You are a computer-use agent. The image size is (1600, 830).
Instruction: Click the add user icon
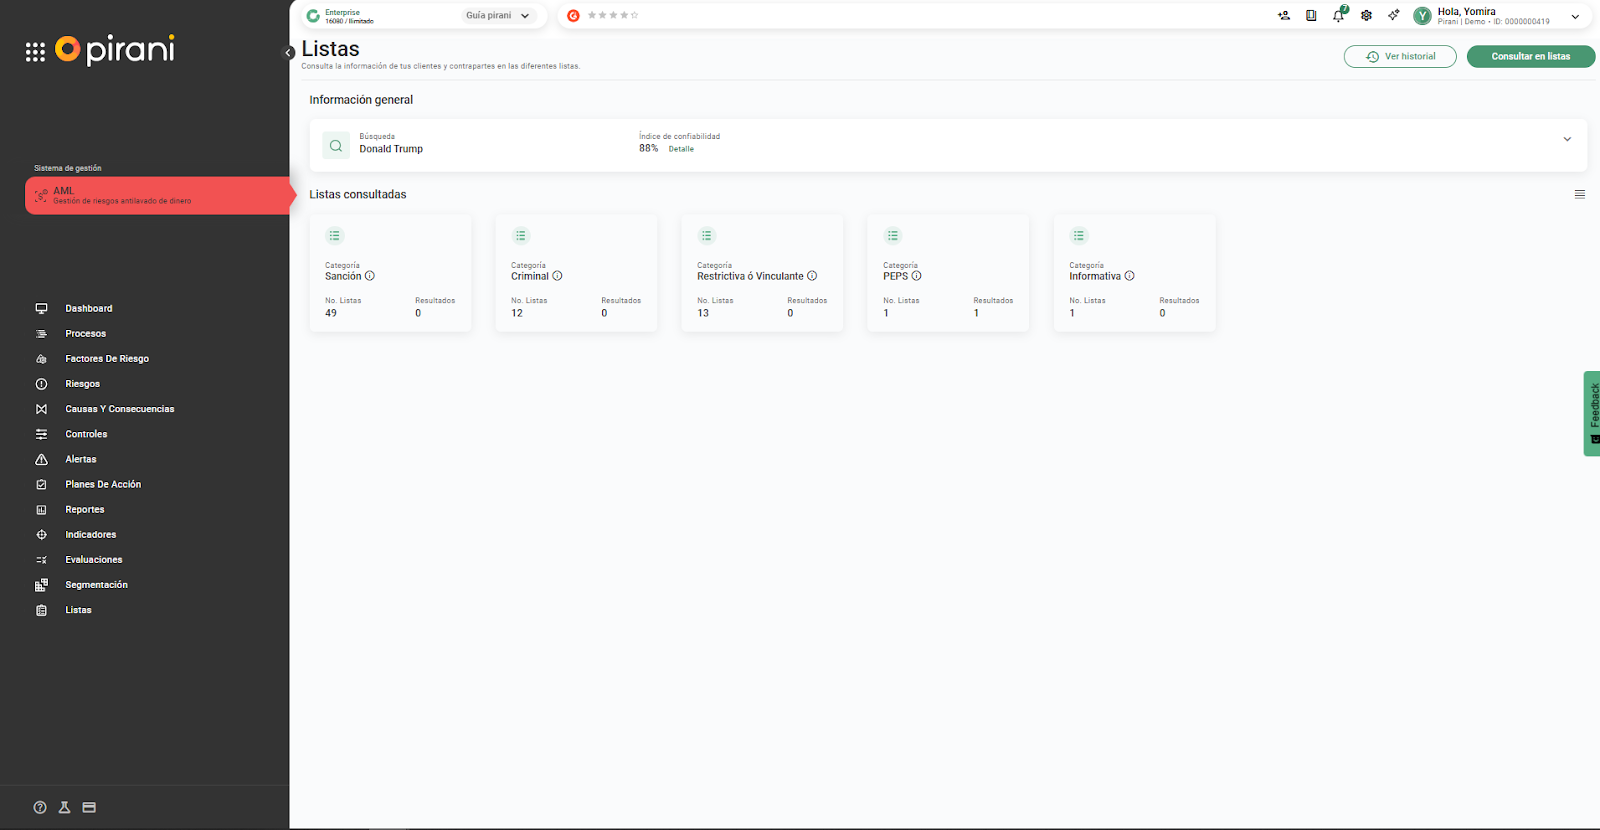click(1284, 16)
